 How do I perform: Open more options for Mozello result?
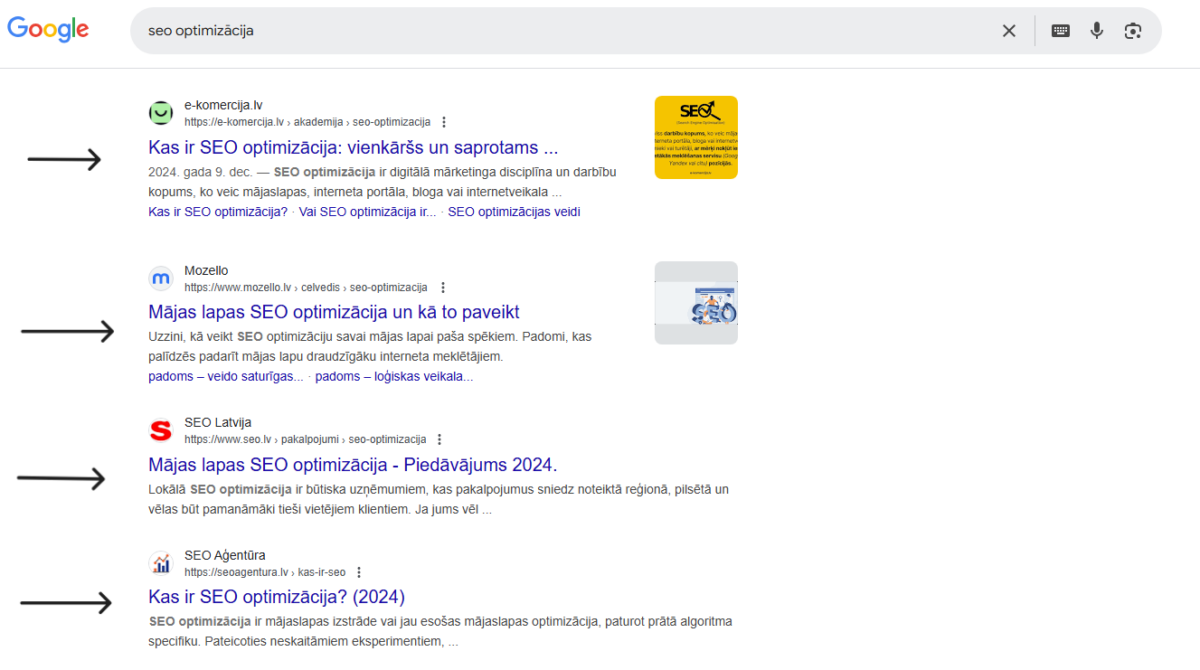(x=443, y=287)
